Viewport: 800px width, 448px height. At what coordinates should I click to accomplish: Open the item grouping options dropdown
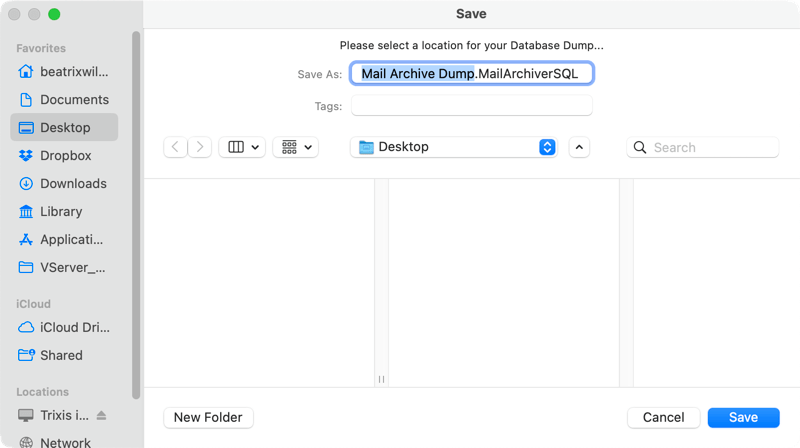297,147
